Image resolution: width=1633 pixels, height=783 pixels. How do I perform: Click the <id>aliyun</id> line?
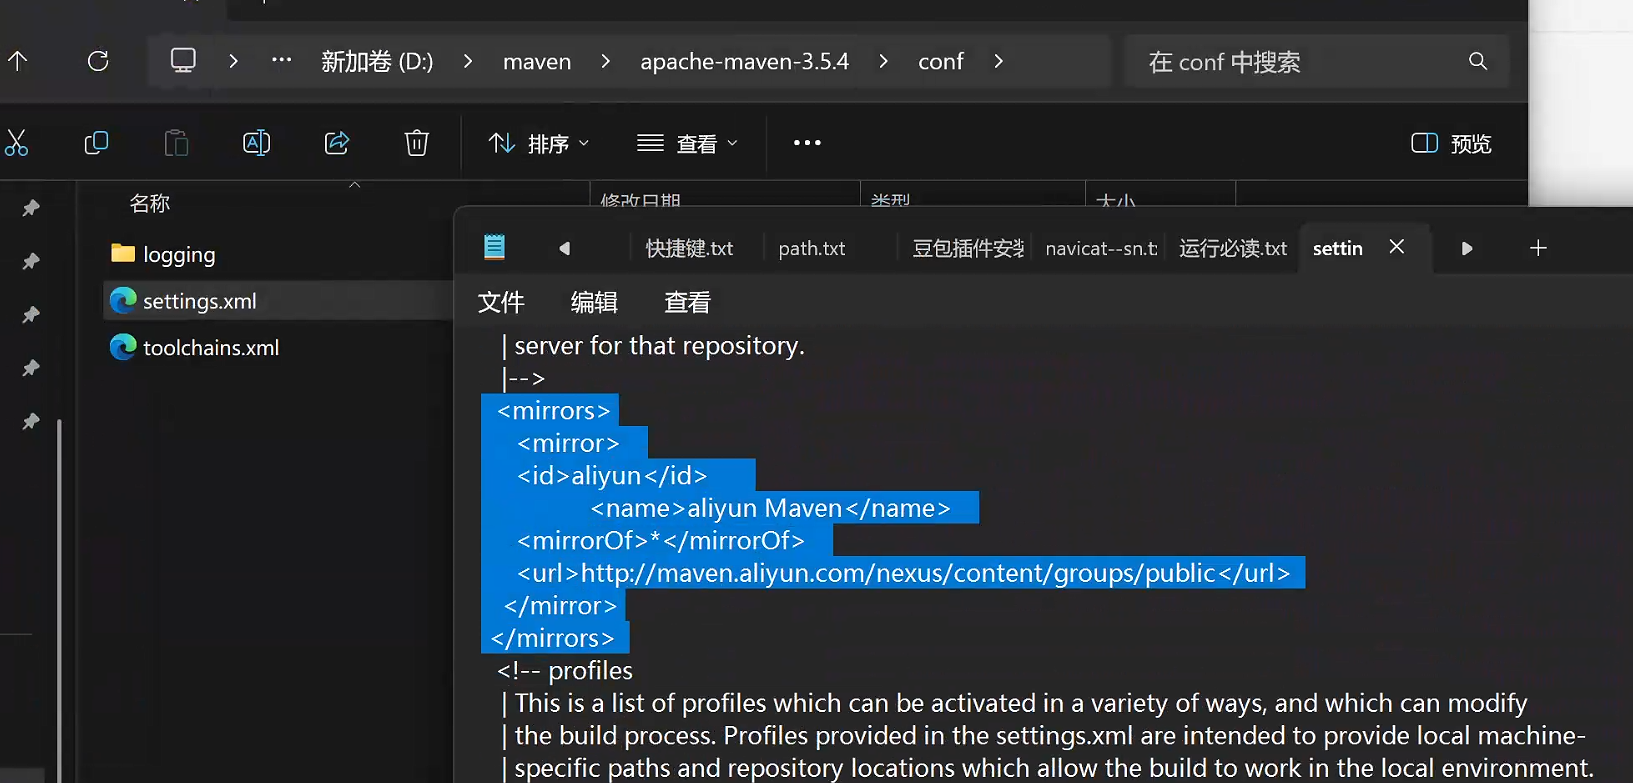[x=612, y=476]
